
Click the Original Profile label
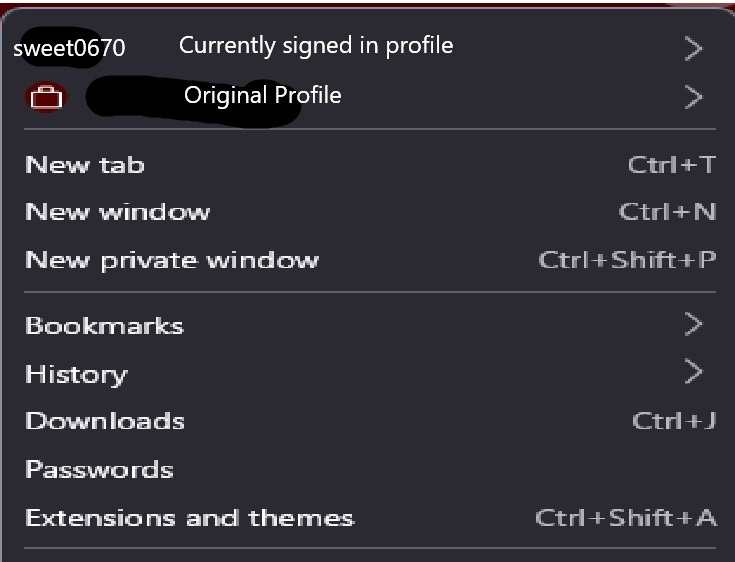click(262, 96)
